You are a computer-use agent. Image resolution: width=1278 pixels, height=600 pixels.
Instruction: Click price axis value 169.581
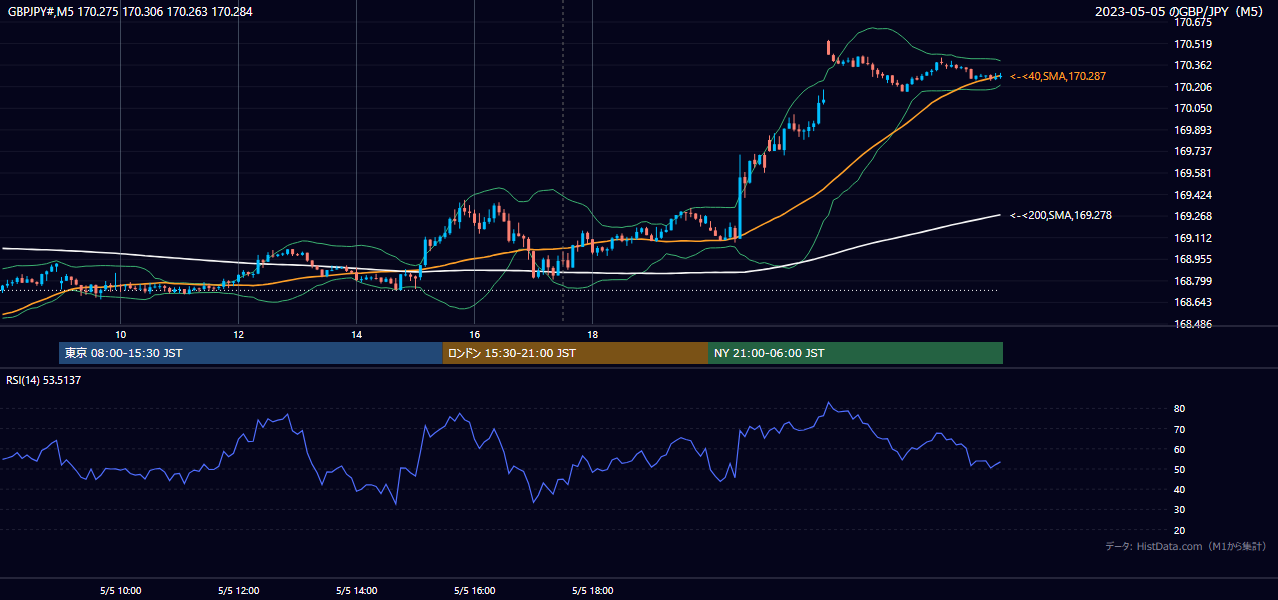tap(1193, 173)
